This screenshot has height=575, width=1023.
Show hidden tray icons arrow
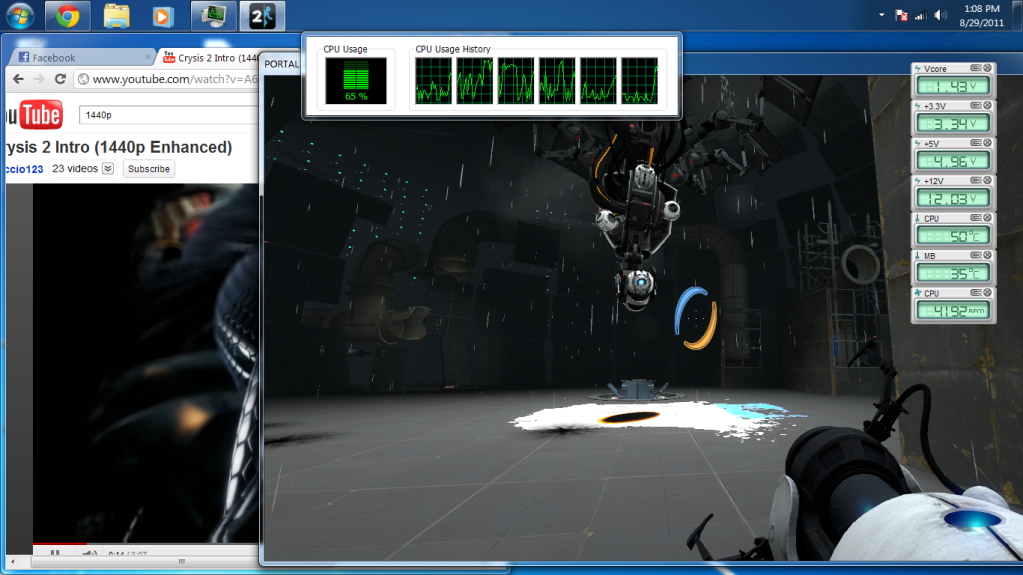point(881,15)
